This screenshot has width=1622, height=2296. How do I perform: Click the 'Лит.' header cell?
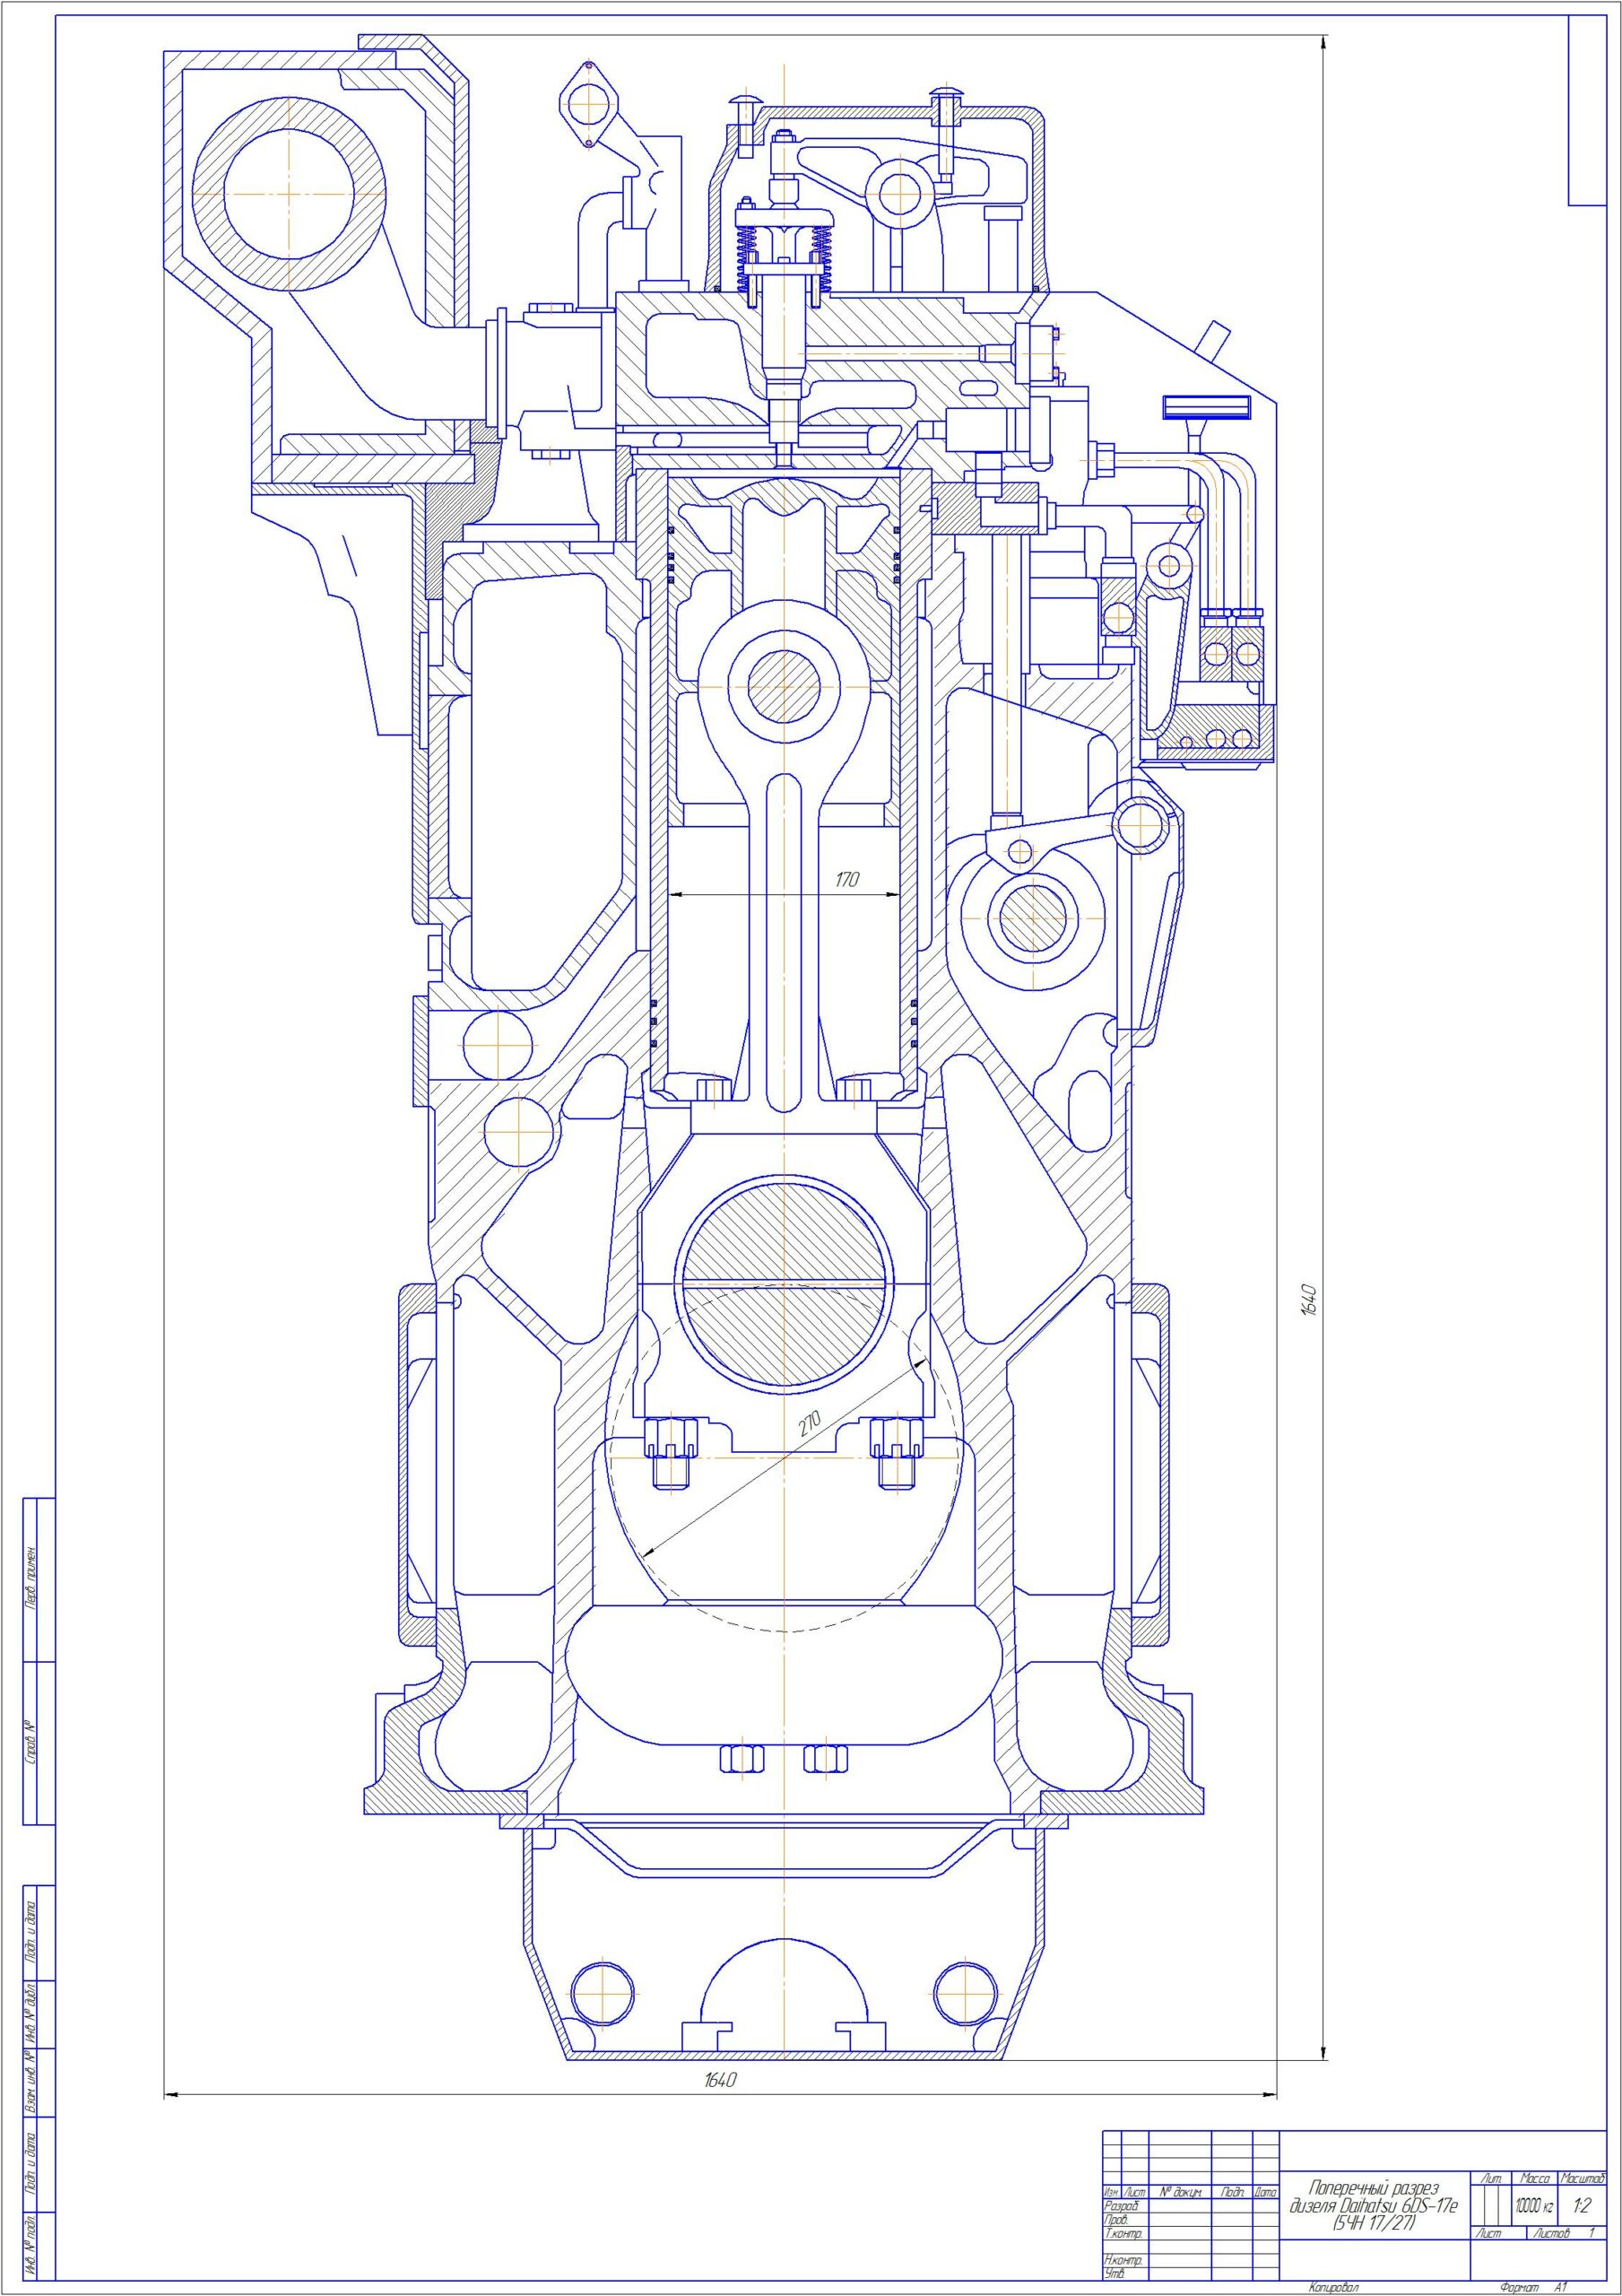[x=1491, y=2179]
